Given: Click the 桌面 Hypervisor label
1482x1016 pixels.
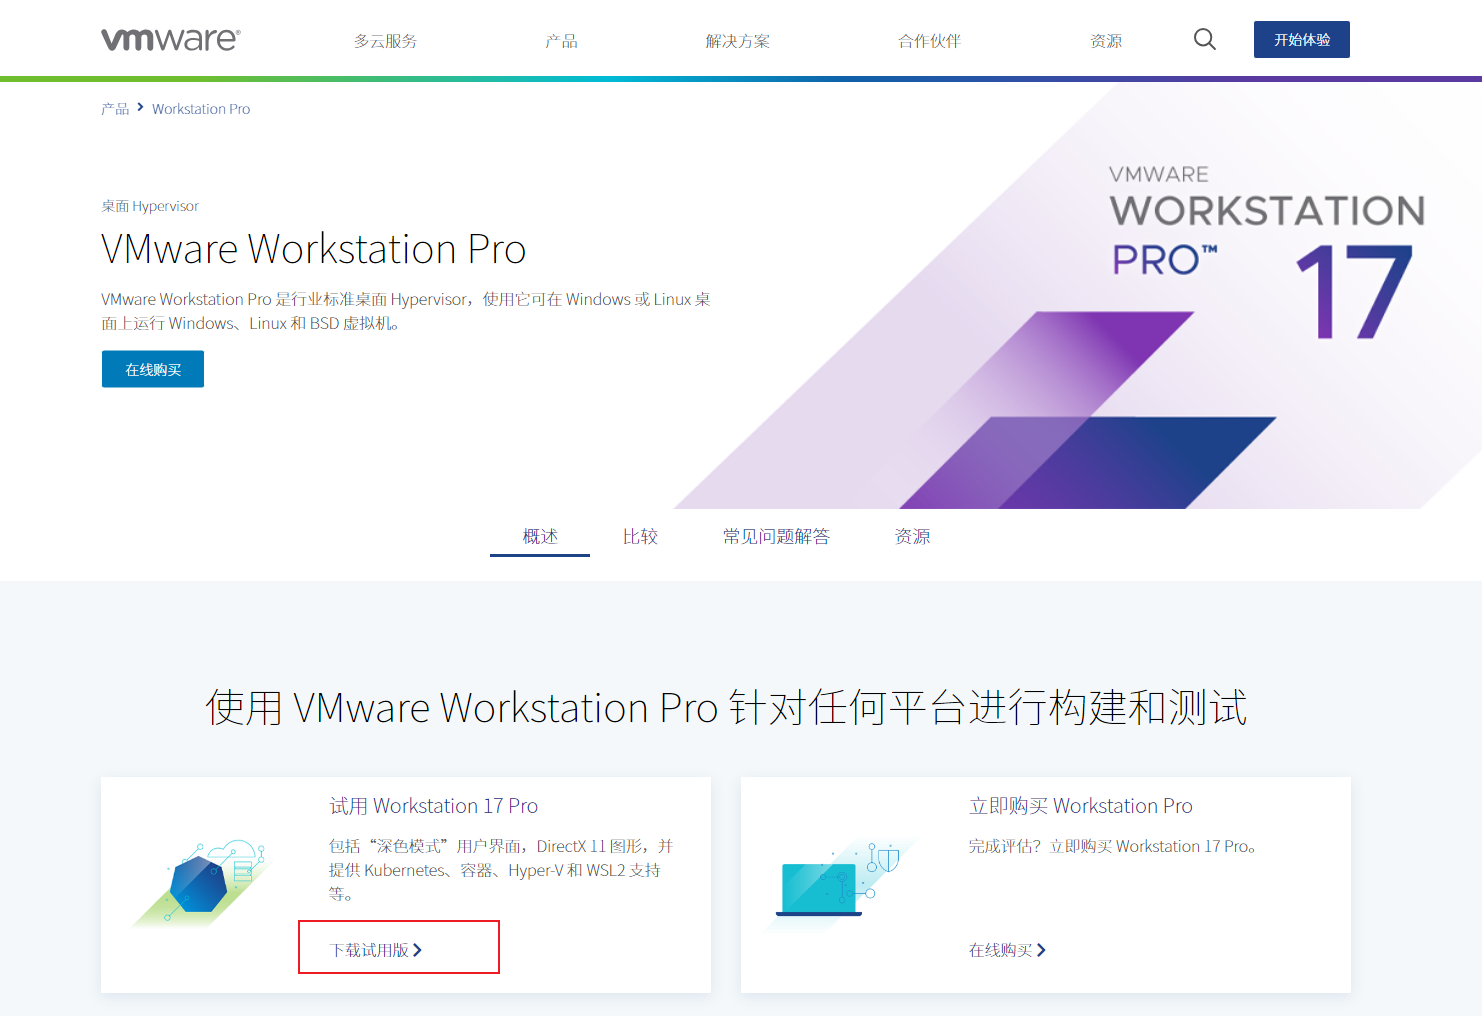Looking at the screenshot, I should (150, 206).
